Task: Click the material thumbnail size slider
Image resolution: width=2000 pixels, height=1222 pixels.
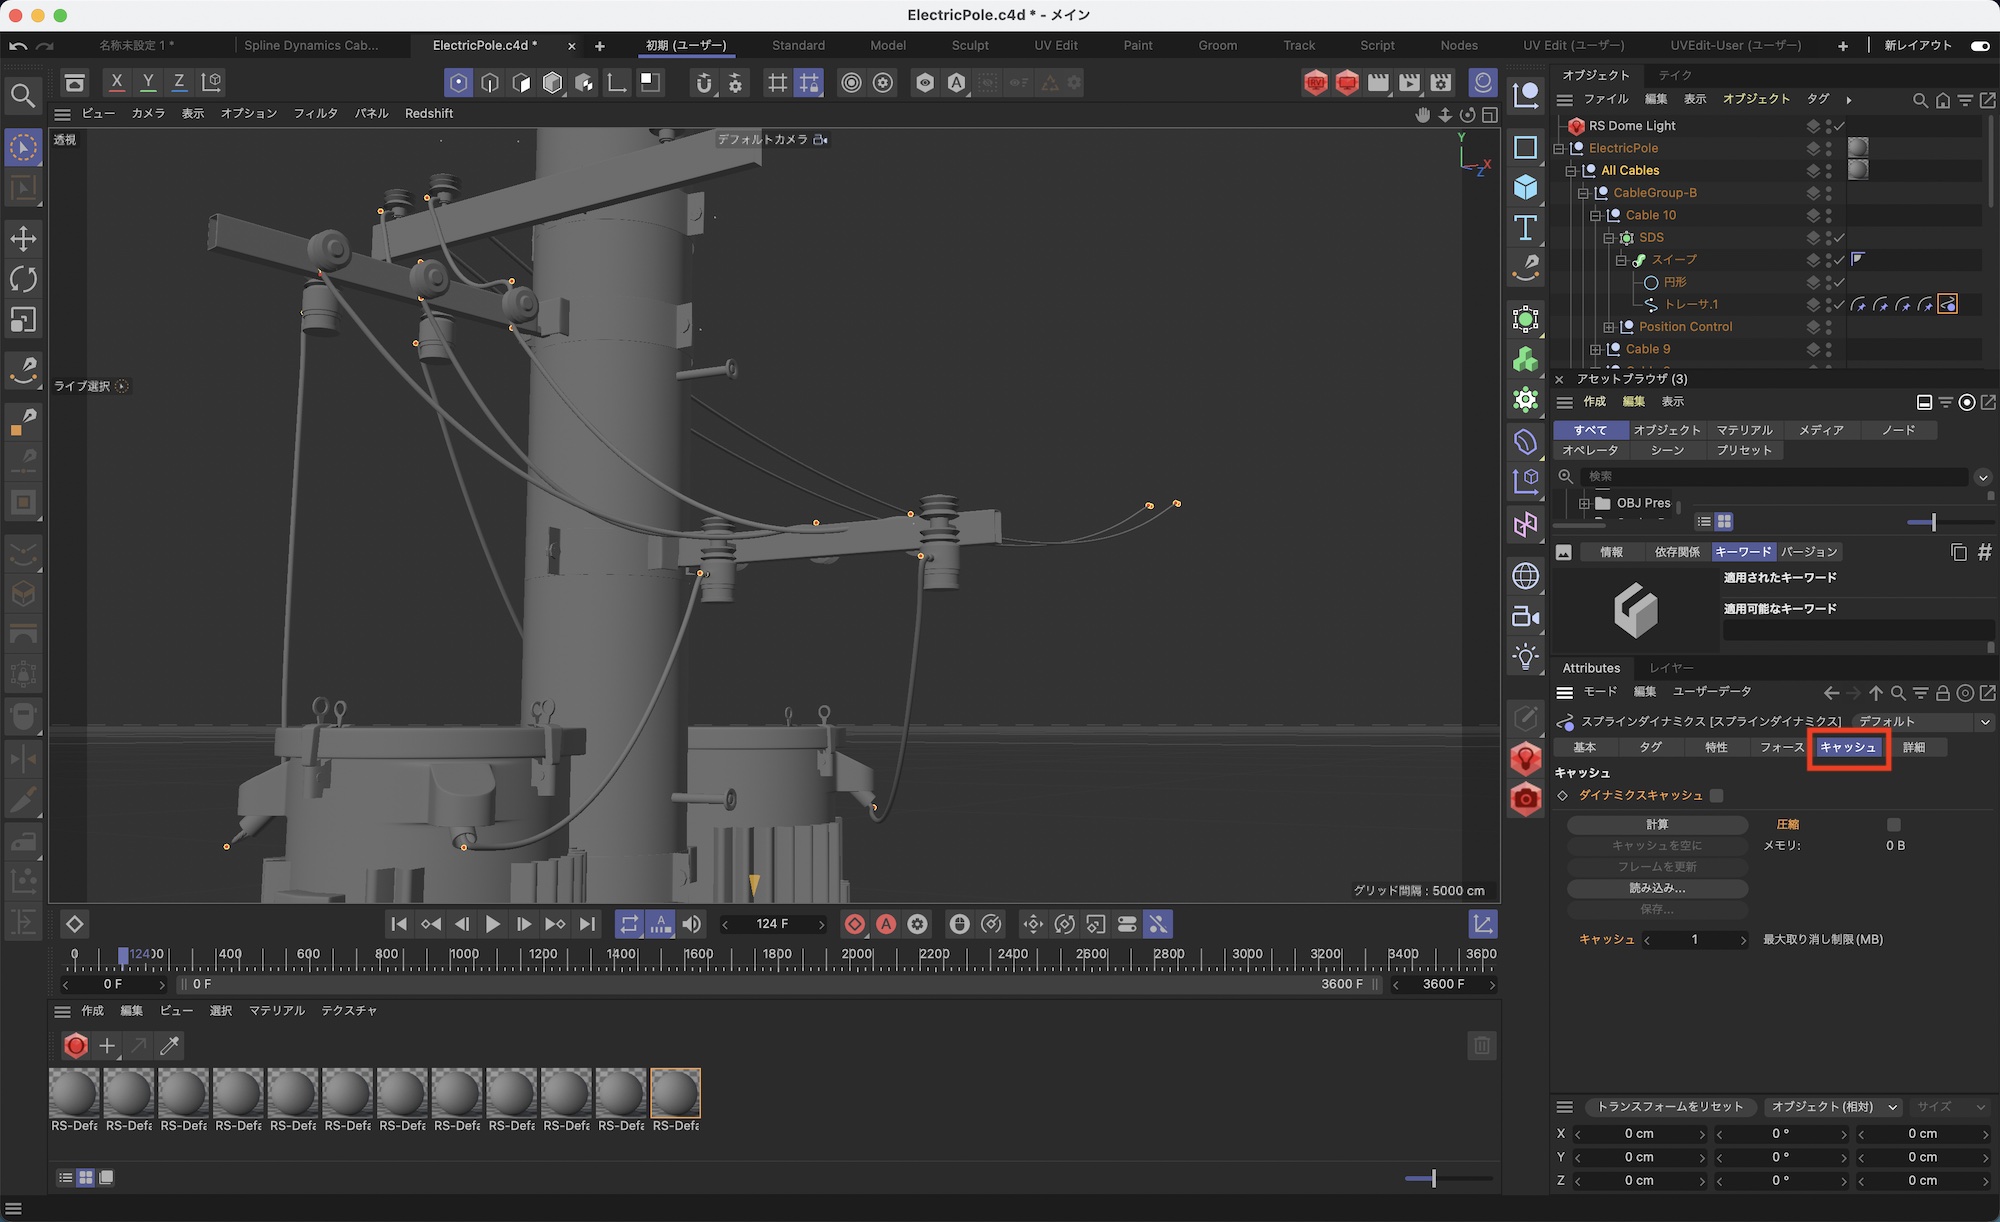Action: pos(1433,1179)
